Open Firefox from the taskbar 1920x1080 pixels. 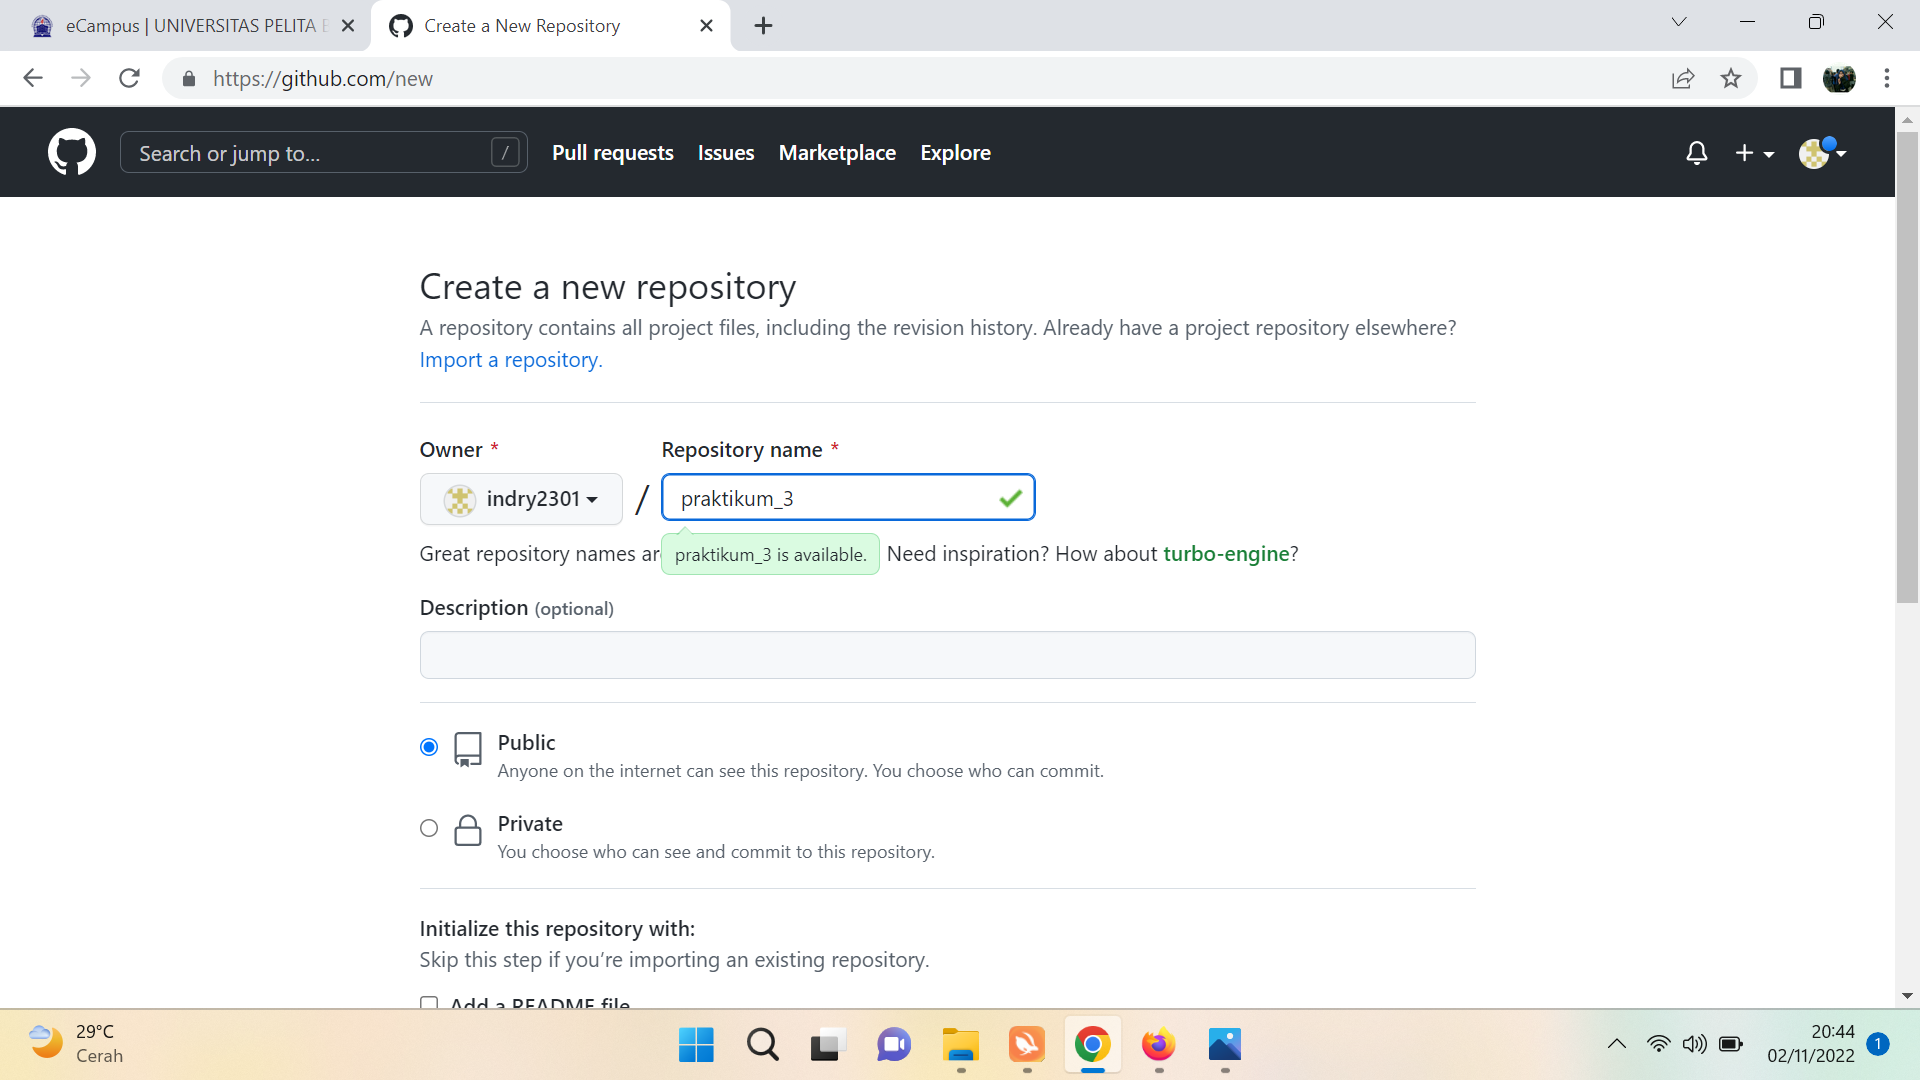(x=1158, y=1045)
